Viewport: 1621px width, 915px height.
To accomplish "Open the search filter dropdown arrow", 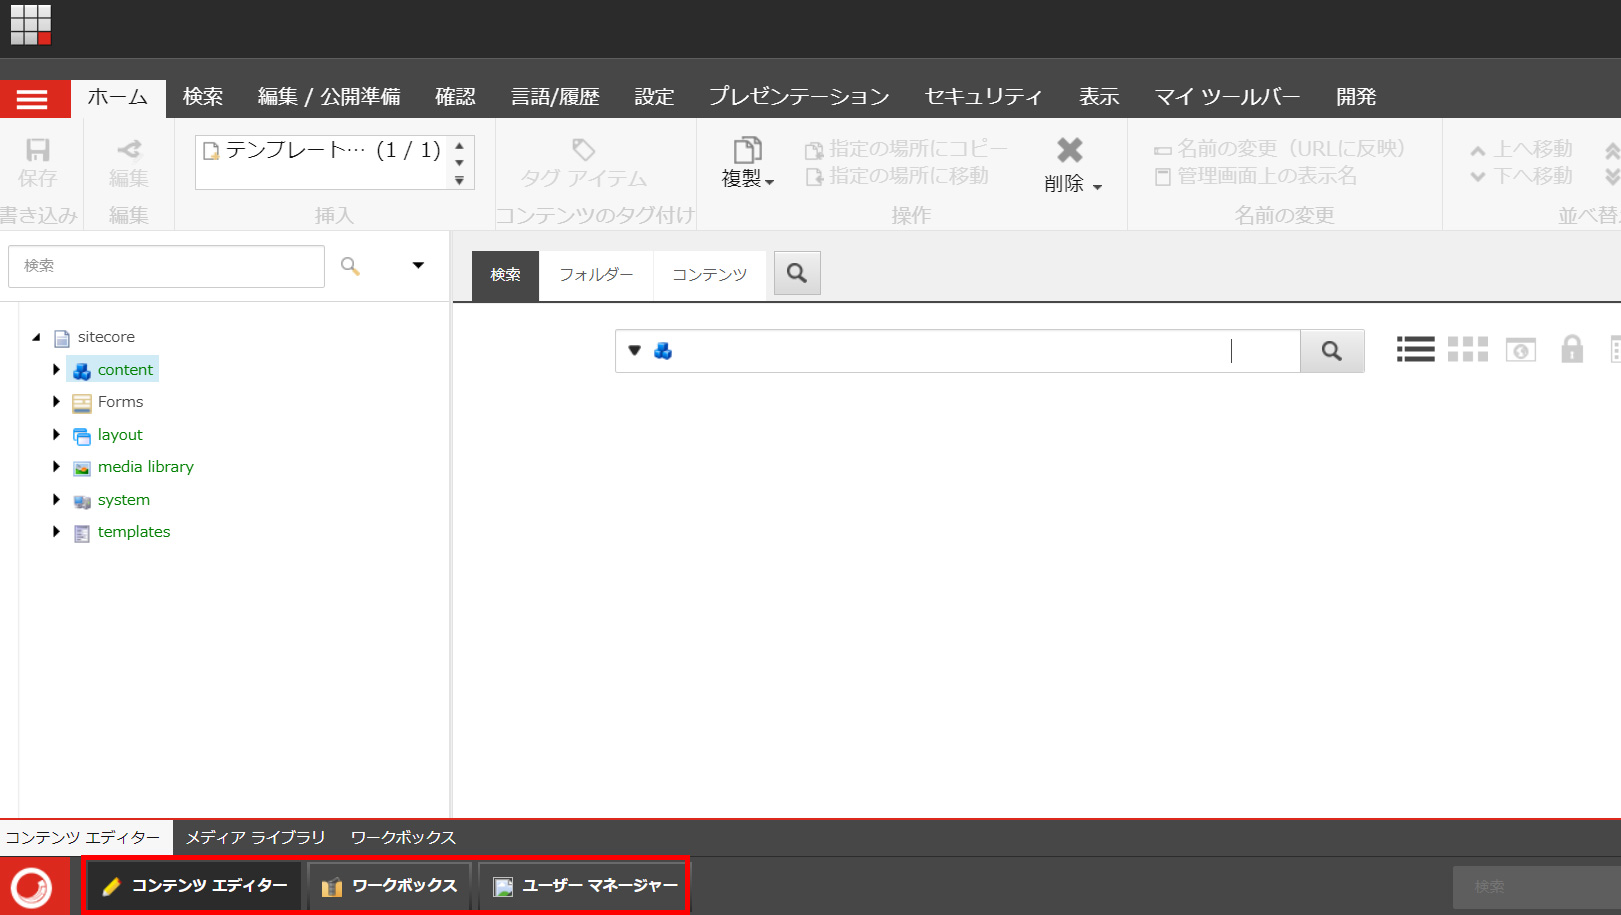I will (x=634, y=351).
